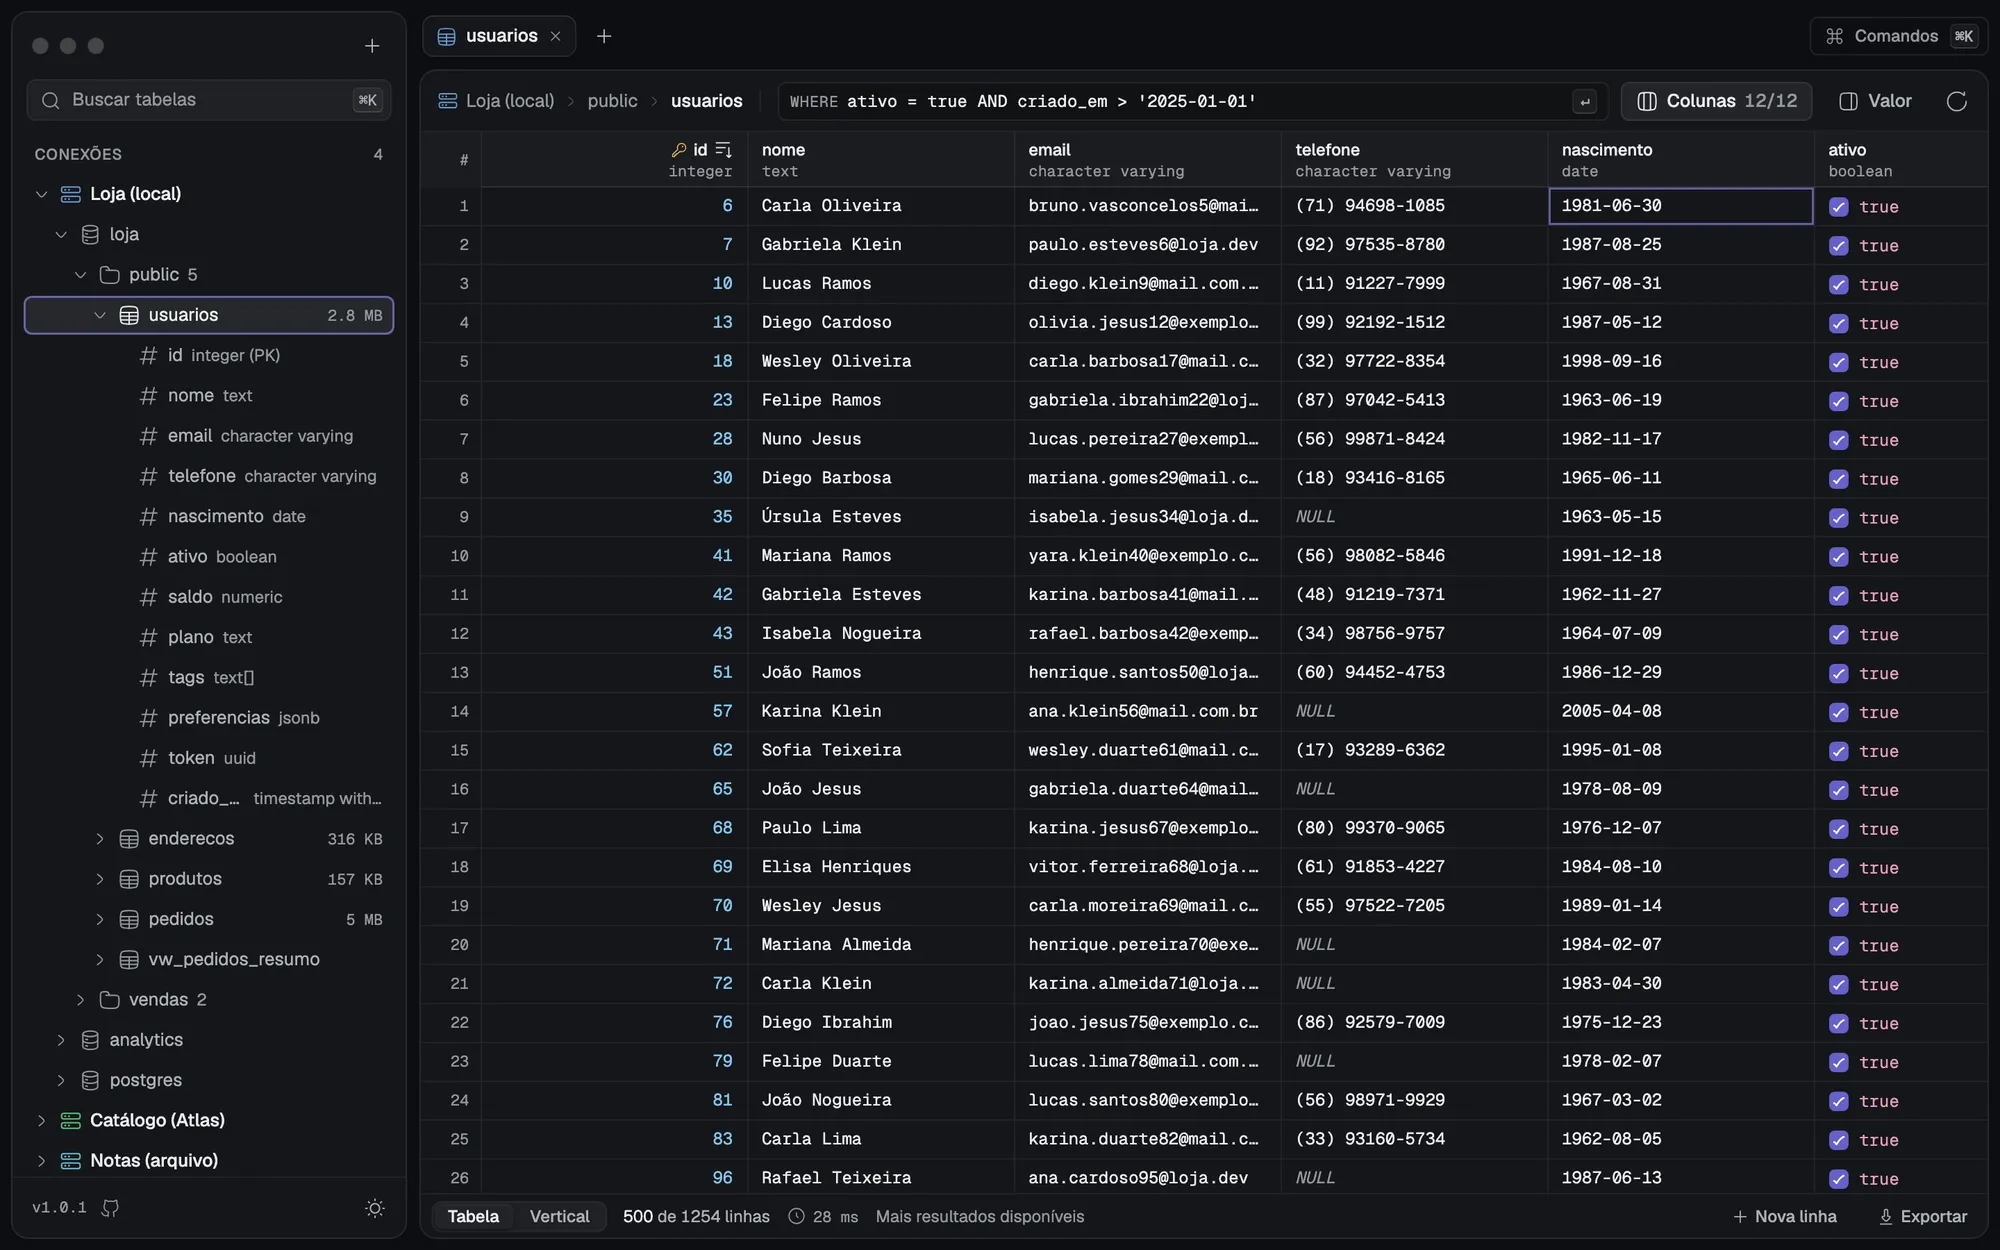This screenshot has width=2000, height=1250.
Task: Select the nascimento cell 1981-06-30
Action: pyautogui.click(x=1680, y=206)
